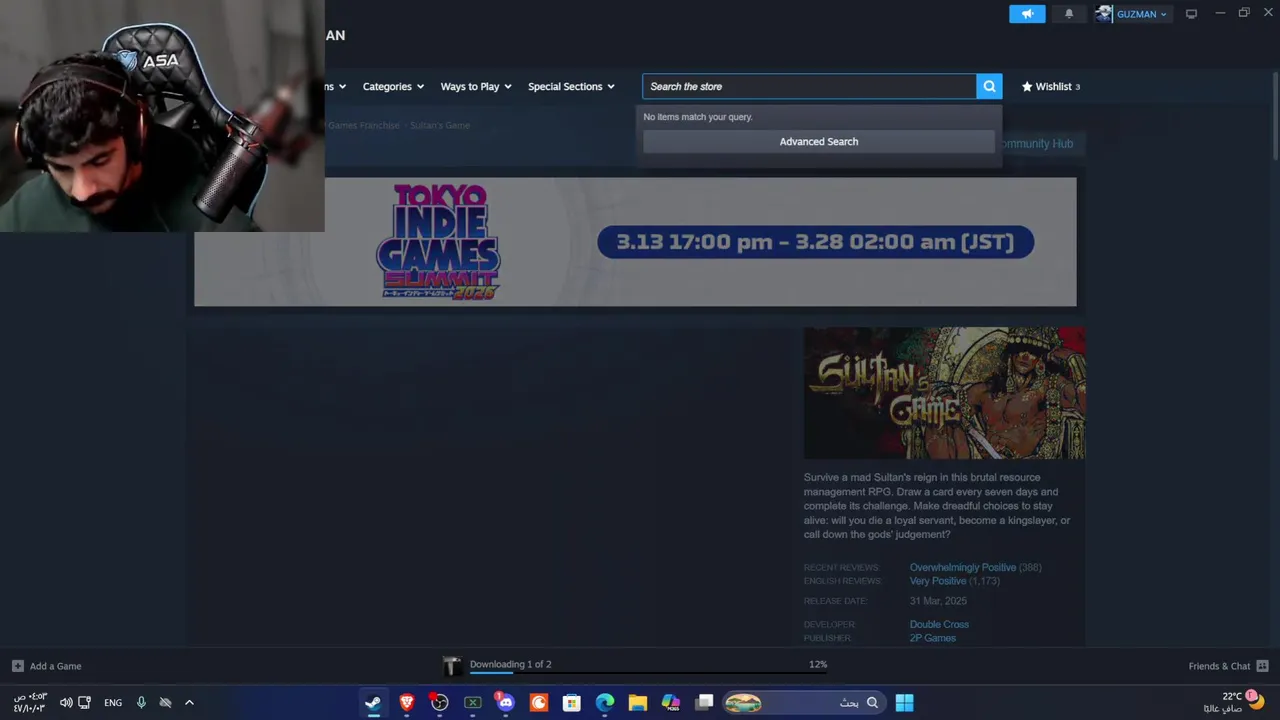Viewport: 1280px width, 720px height.
Task: Click Sultan's Game breadcrumb link
Action: 440,125
